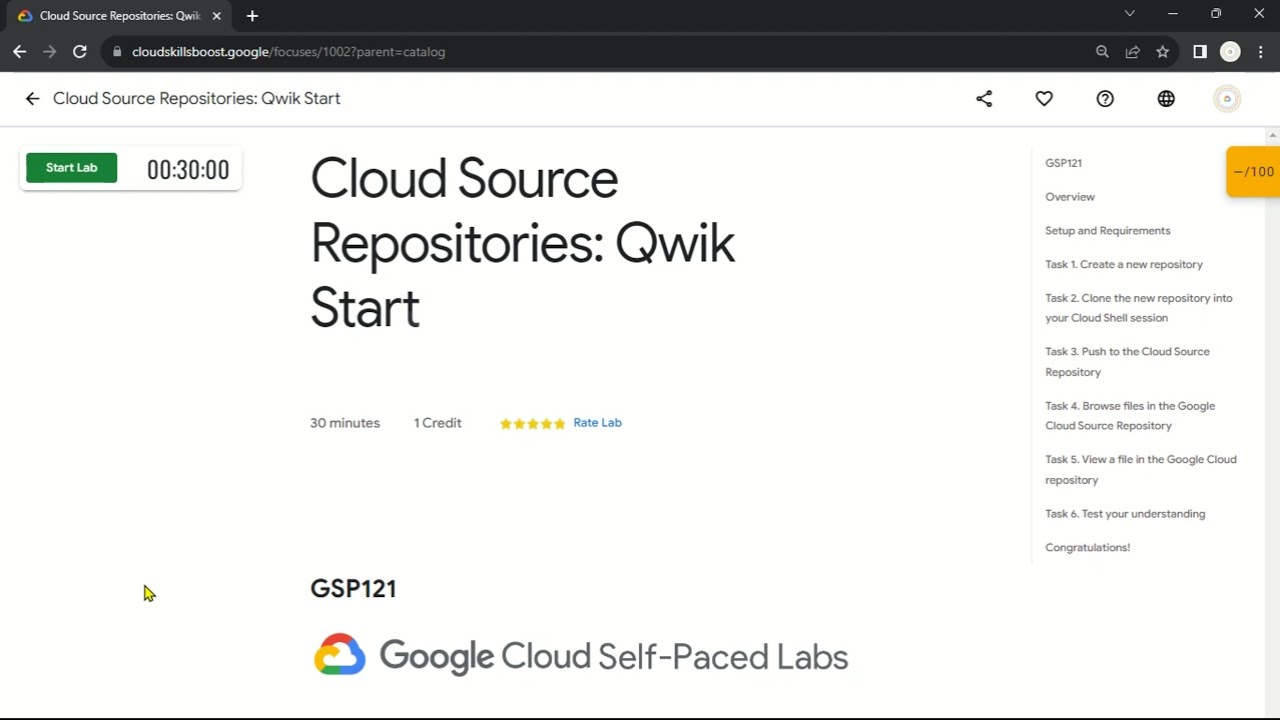Open a new browser tab
Viewport: 1280px width, 720px height.
click(252, 16)
